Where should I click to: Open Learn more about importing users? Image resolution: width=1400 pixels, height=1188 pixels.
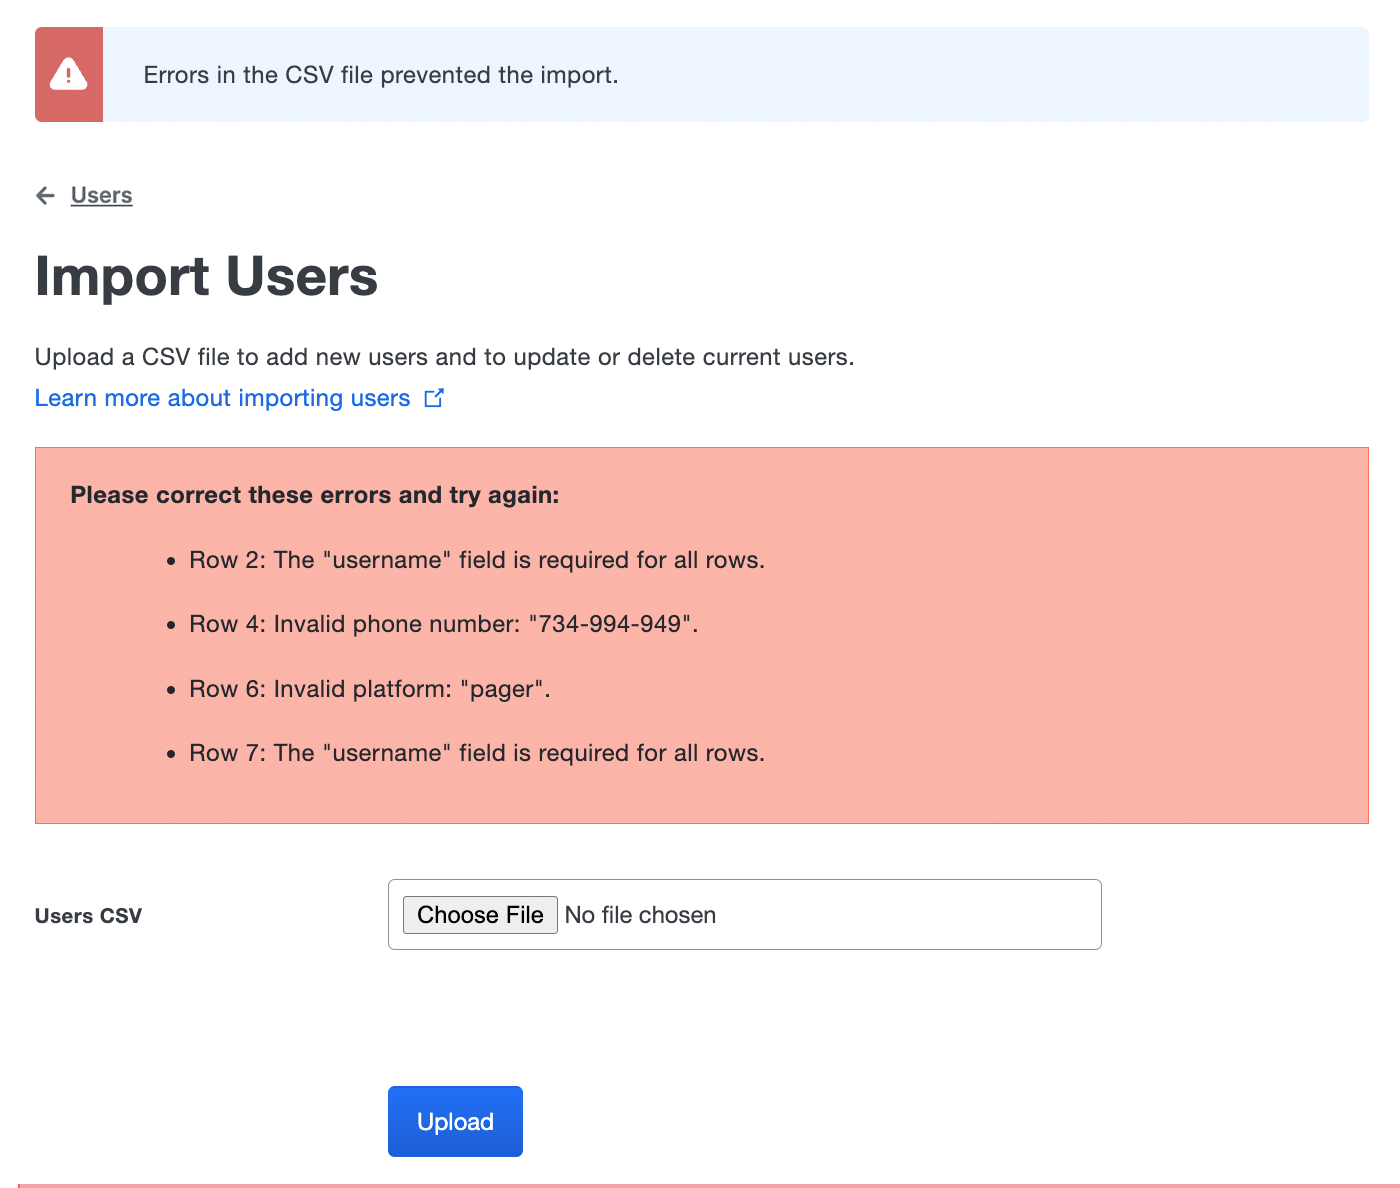(x=222, y=398)
